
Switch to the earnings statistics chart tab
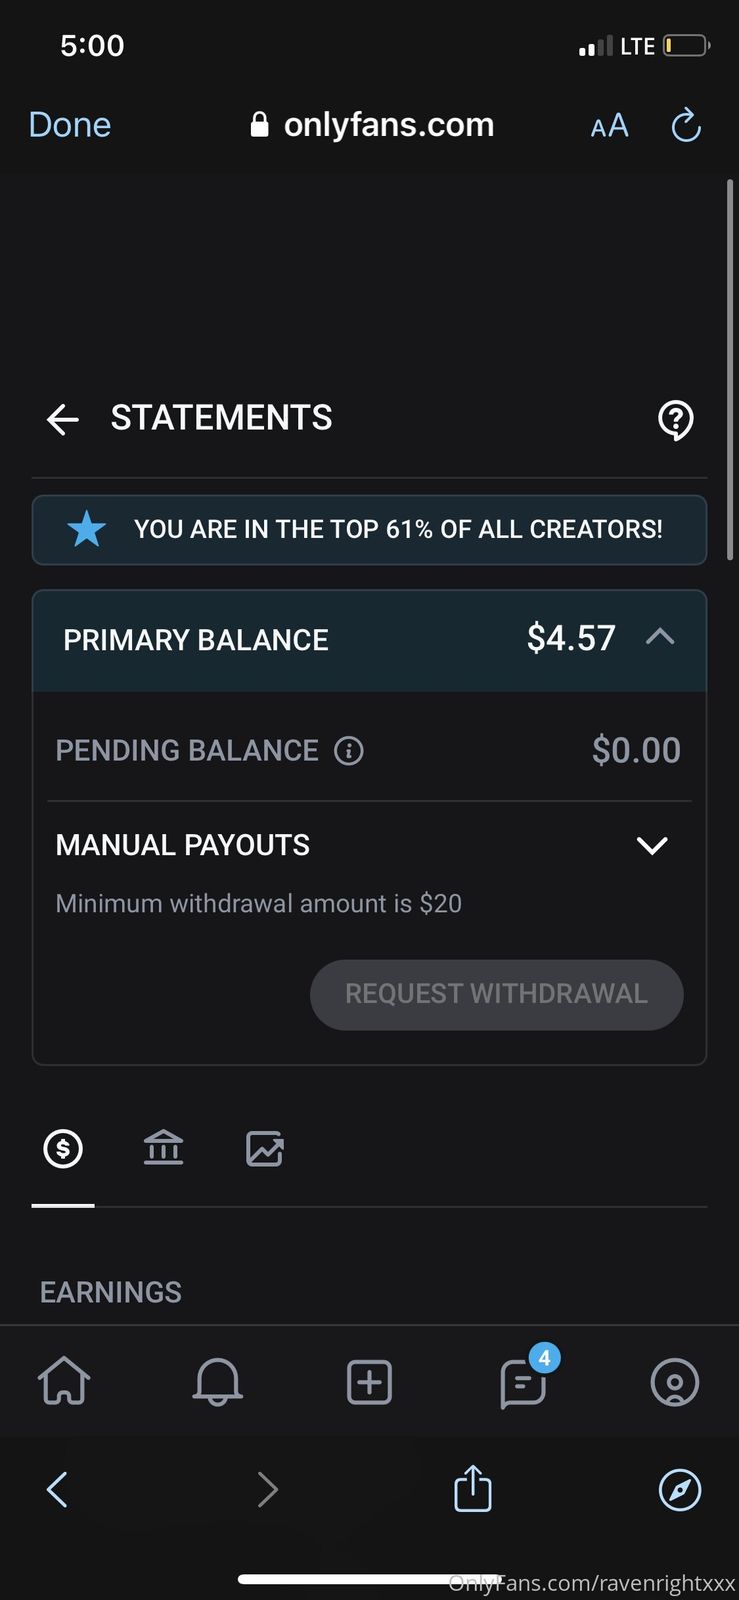(x=265, y=1149)
